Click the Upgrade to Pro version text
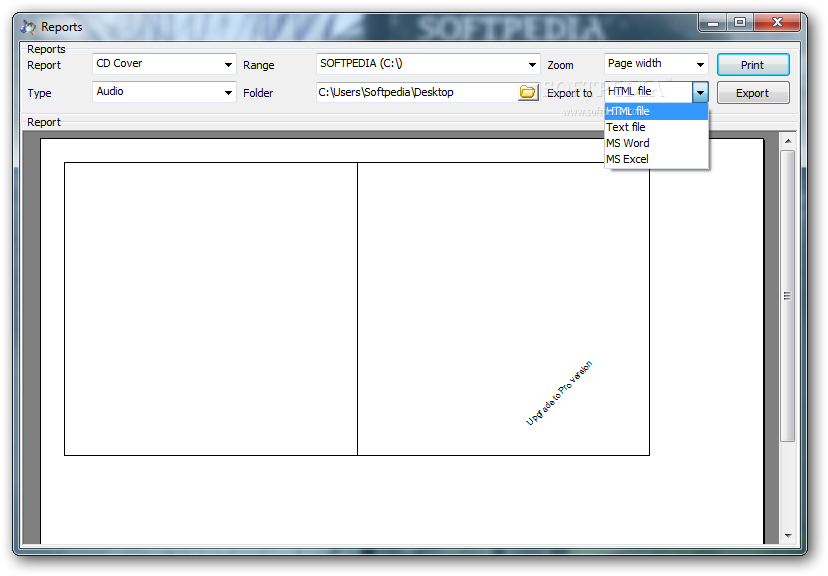The image size is (828, 576). [x=559, y=393]
